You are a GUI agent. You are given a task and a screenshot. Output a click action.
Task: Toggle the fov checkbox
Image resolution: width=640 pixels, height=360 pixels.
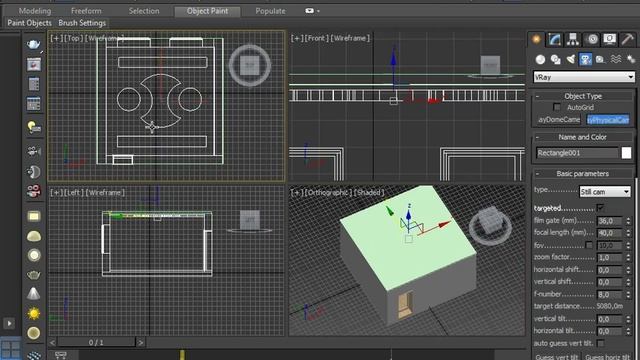coord(589,245)
